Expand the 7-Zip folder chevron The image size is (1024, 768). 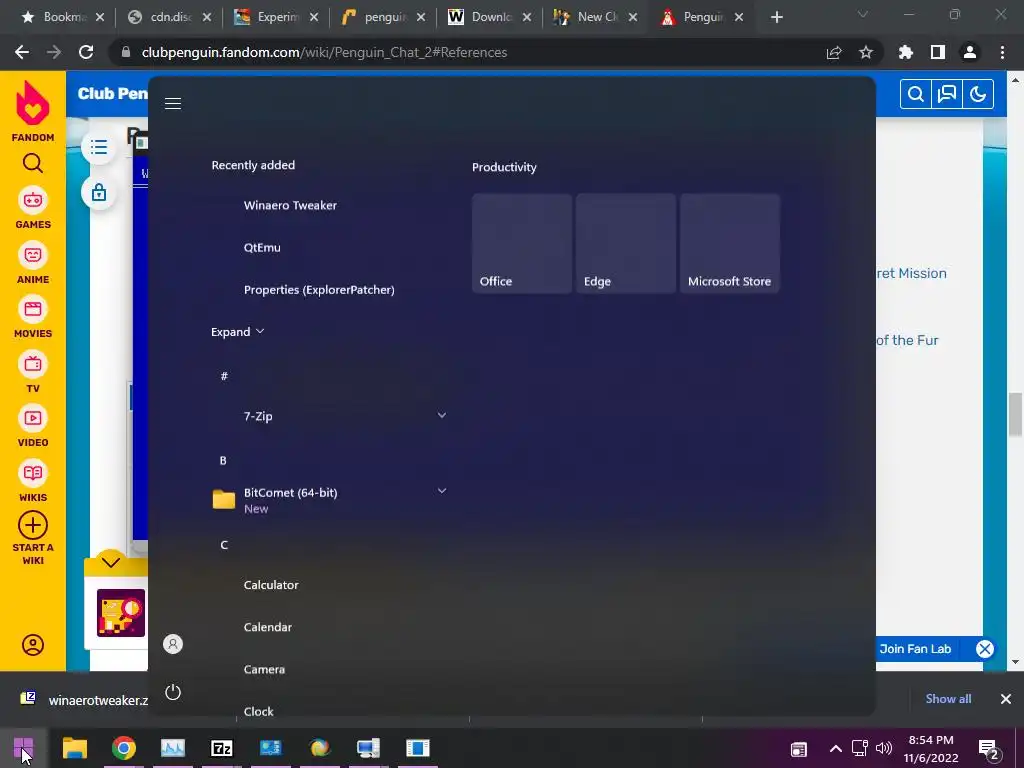click(x=442, y=415)
